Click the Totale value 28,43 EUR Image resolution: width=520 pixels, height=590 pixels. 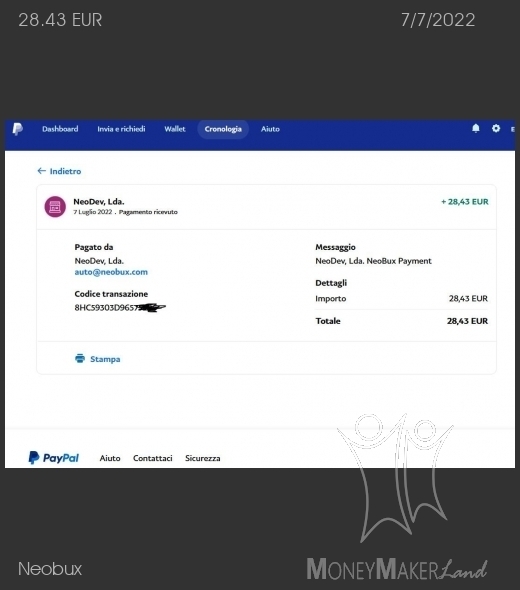pyautogui.click(x=467, y=321)
